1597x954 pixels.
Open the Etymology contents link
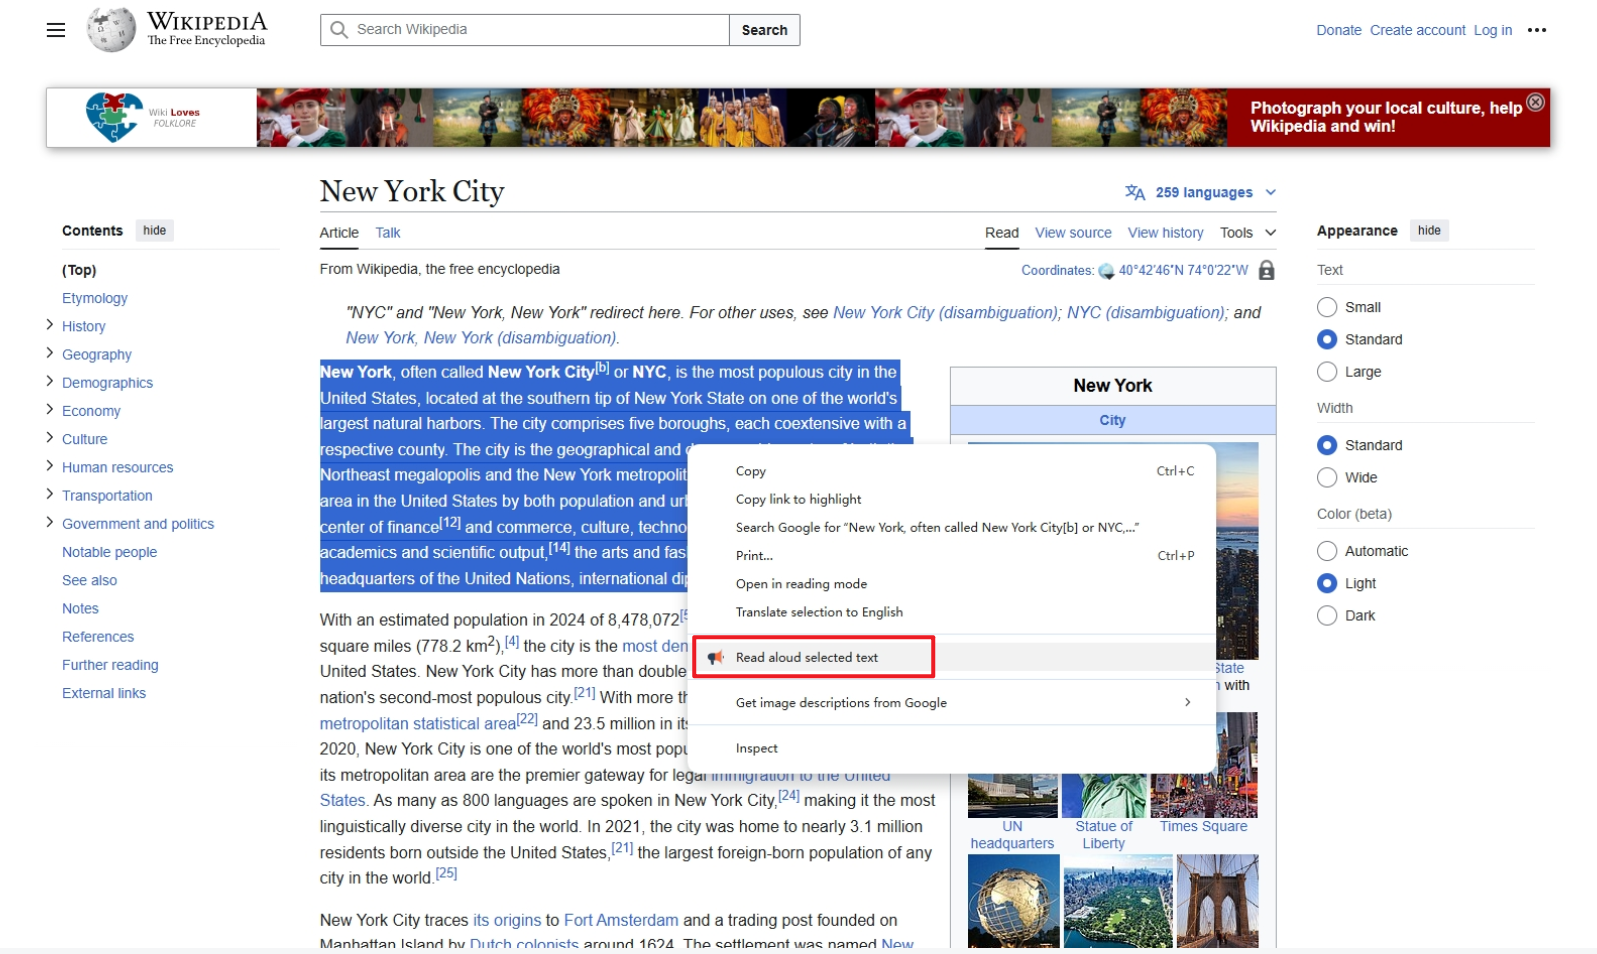pos(95,298)
